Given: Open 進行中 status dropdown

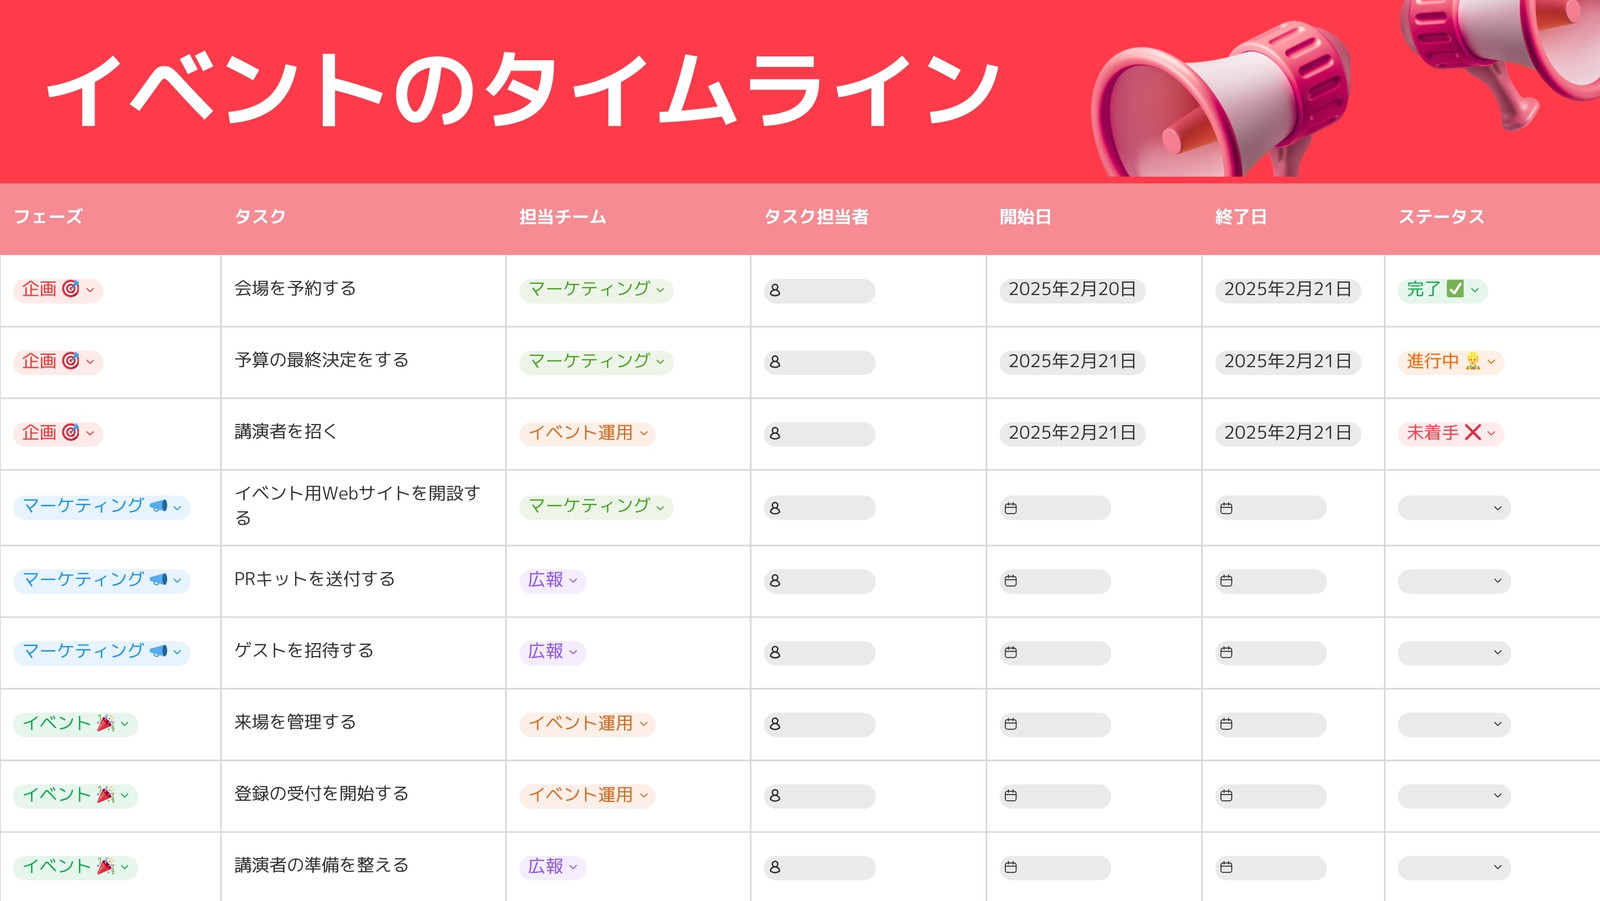Looking at the screenshot, I should click(x=1450, y=362).
